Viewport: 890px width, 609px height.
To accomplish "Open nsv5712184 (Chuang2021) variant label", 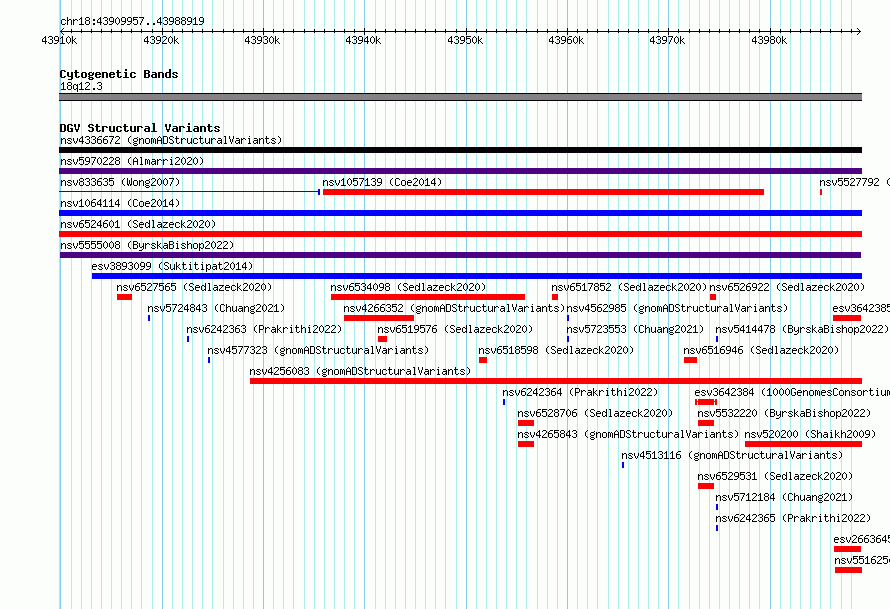I will tap(784, 497).
